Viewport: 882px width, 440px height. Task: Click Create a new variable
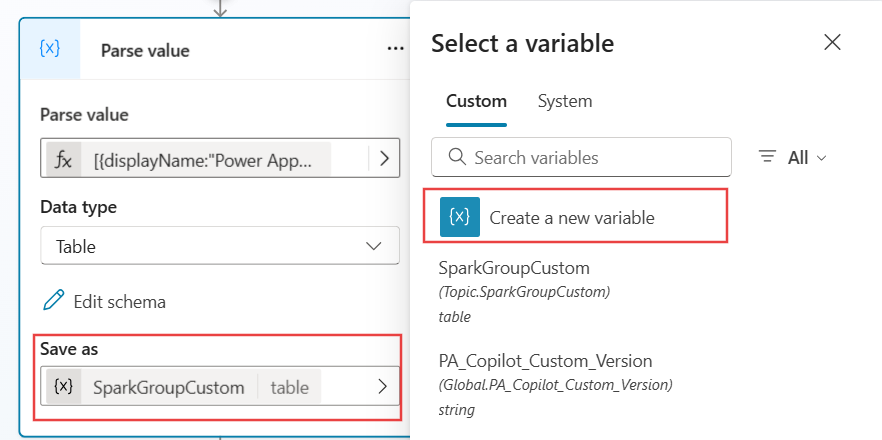coord(571,217)
